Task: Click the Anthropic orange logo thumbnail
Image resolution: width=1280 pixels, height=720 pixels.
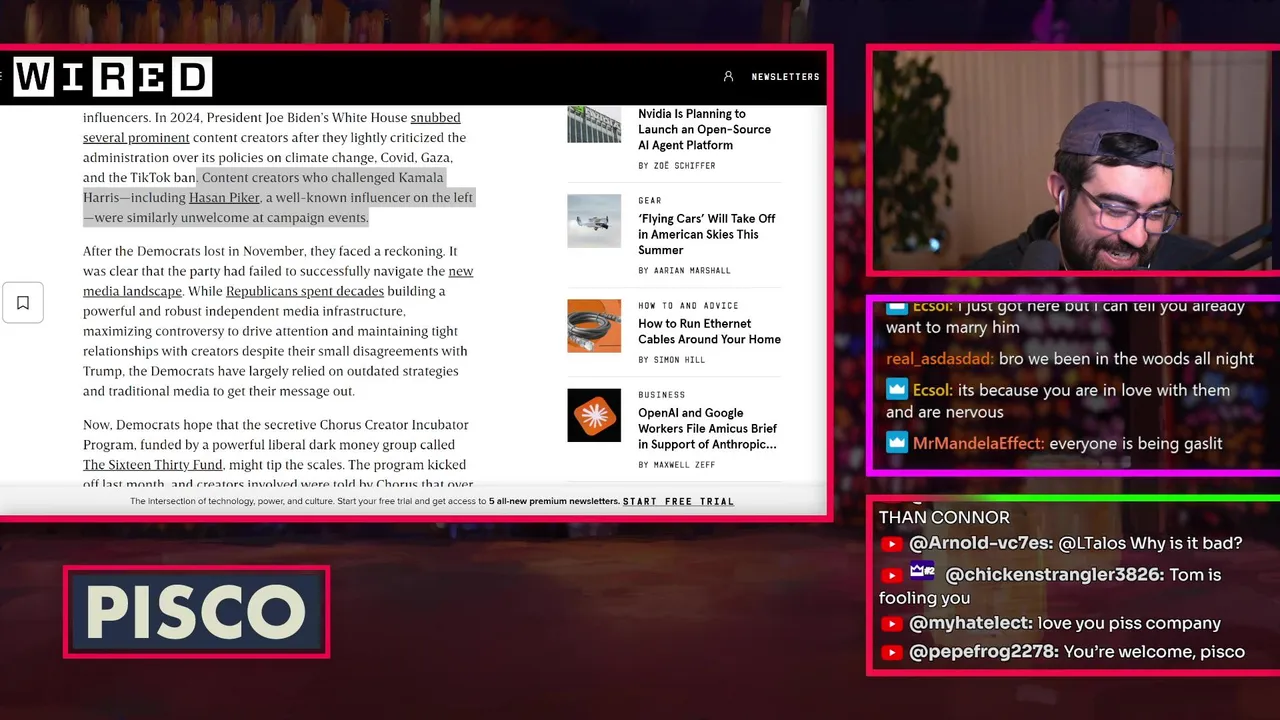Action: click(594, 415)
